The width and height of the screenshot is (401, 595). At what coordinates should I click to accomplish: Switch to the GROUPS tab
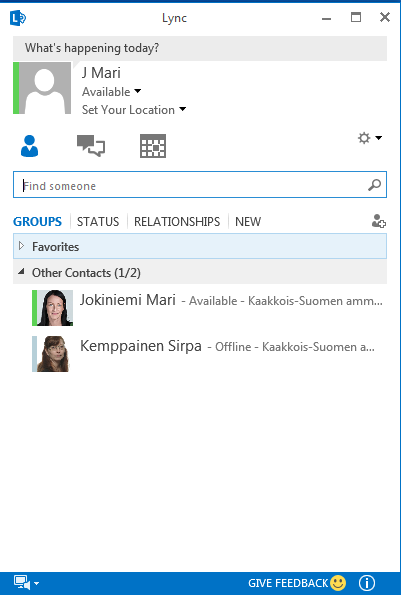(37, 222)
